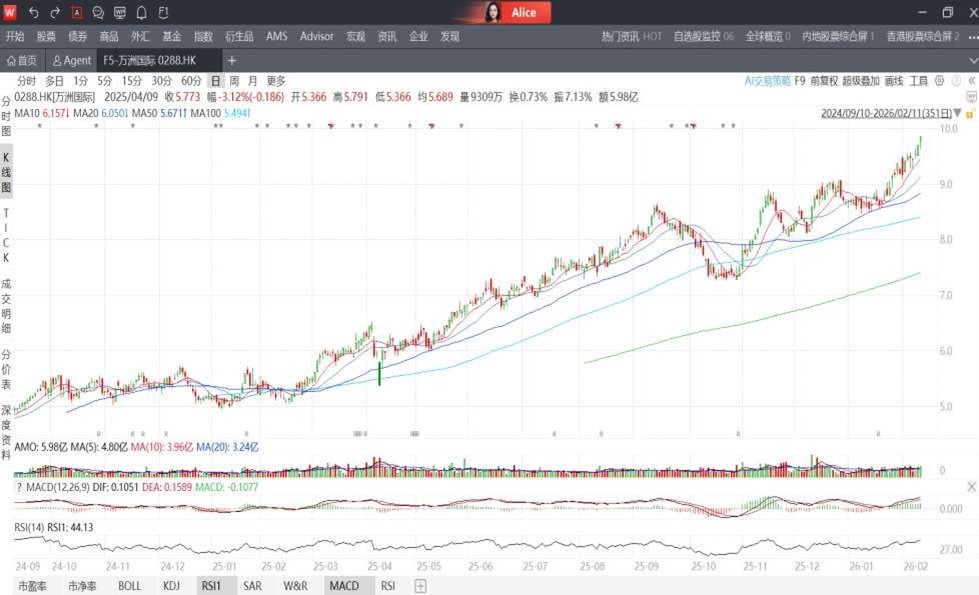Open the 衍生品 menu
Image resolution: width=979 pixels, height=595 pixels.
[x=238, y=36]
